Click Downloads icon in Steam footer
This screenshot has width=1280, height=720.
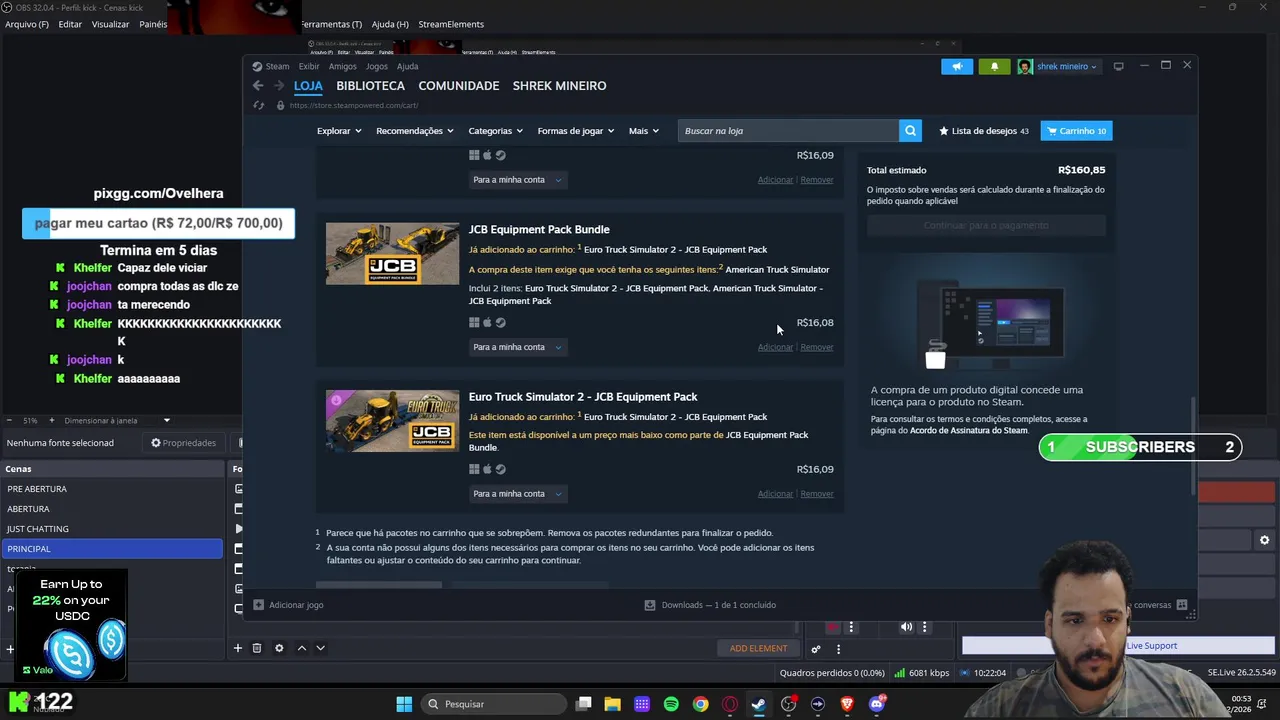tap(650, 605)
